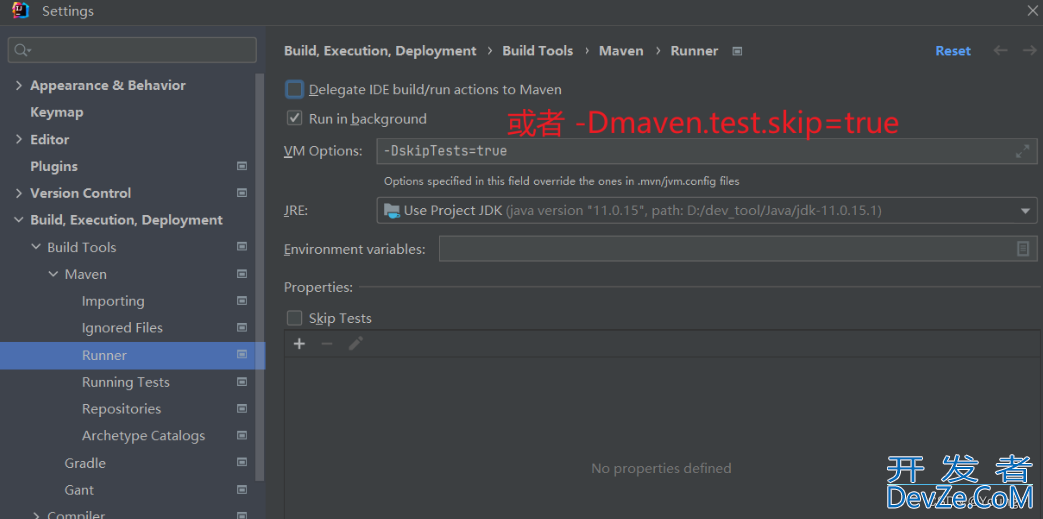Click the project-level icon beside Repositories
This screenshot has height=519, width=1043.
point(242,409)
